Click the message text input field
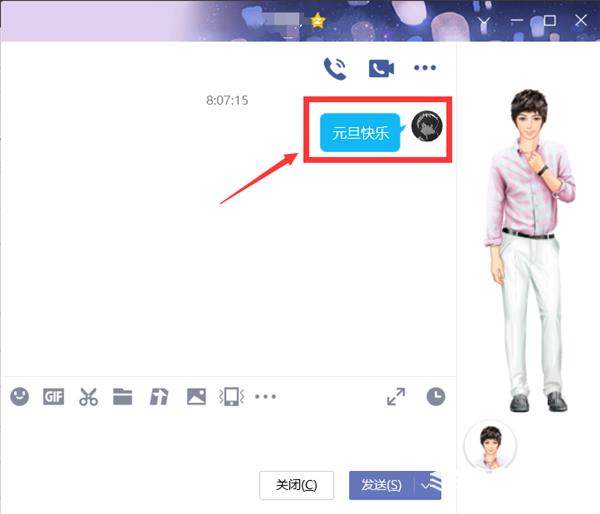The image size is (600, 514). point(228,438)
